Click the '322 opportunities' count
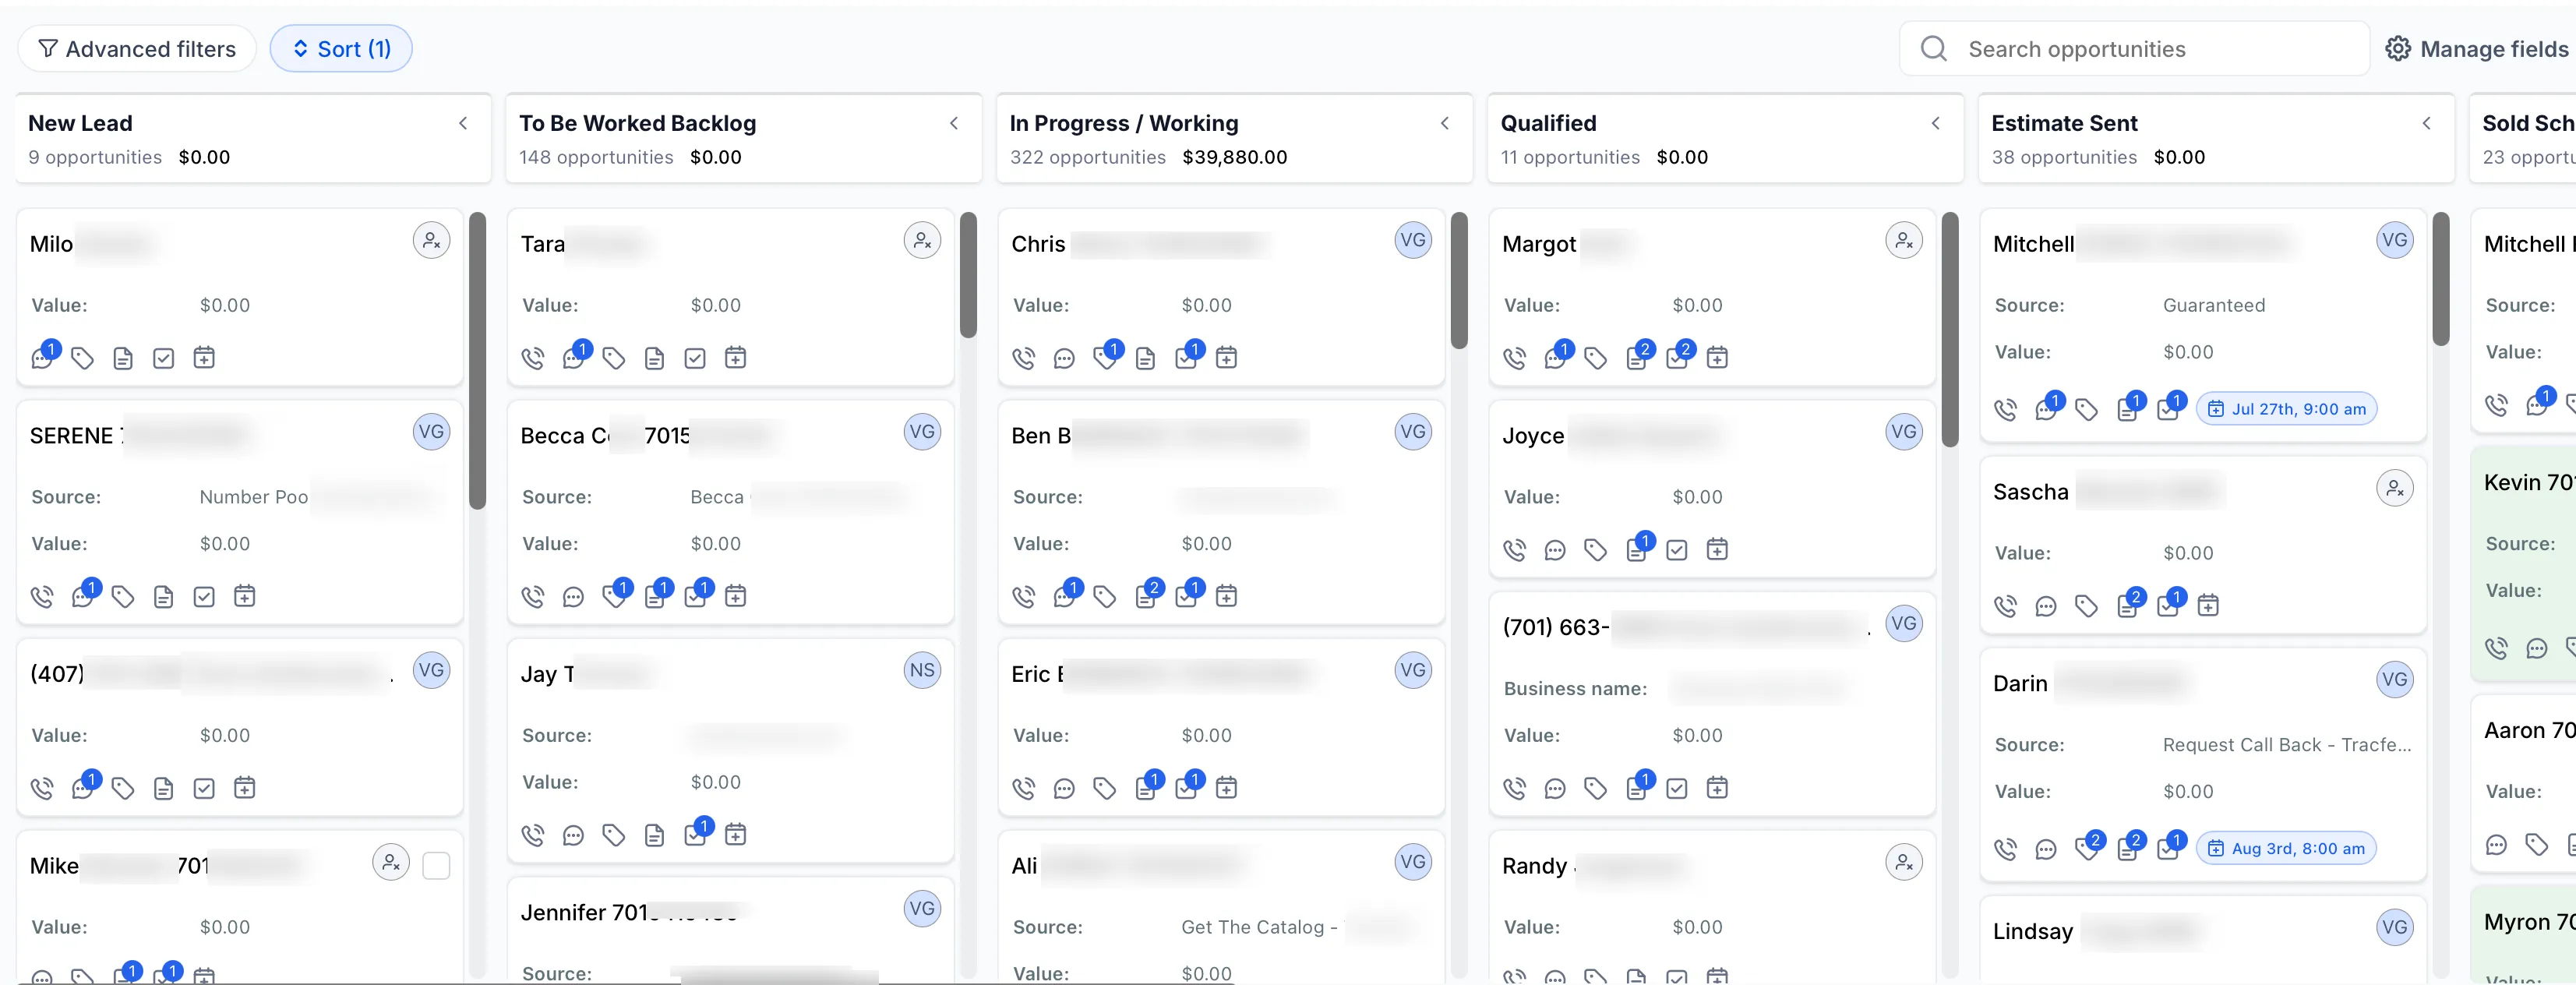This screenshot has width=2576, height=985. point(1088,157)
